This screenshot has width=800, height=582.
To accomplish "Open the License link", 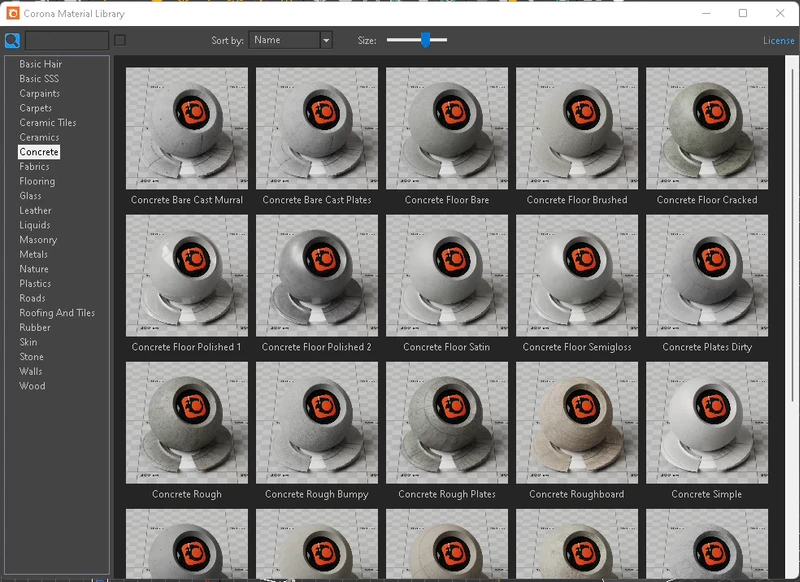I will coord(779,40).
